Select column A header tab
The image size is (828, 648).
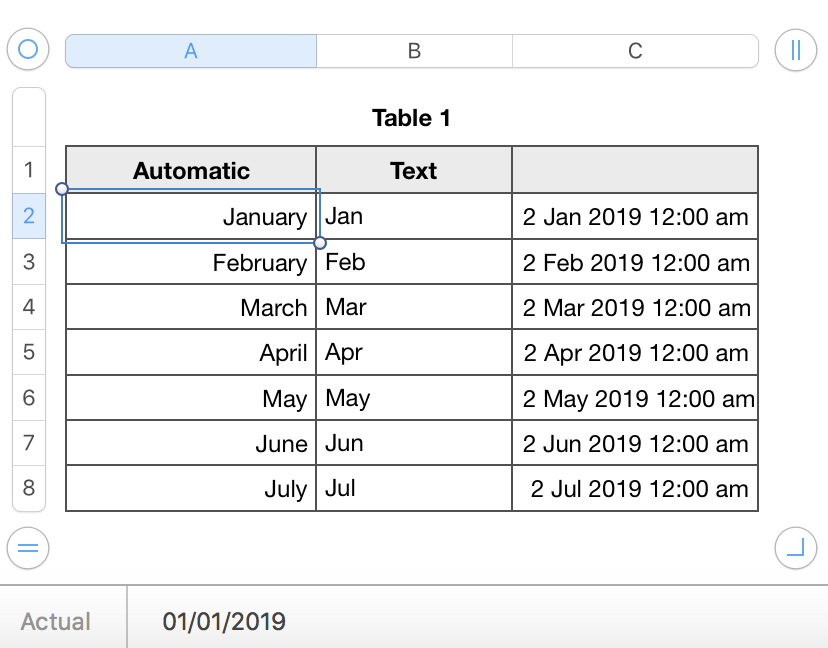[x=191, y=51]
